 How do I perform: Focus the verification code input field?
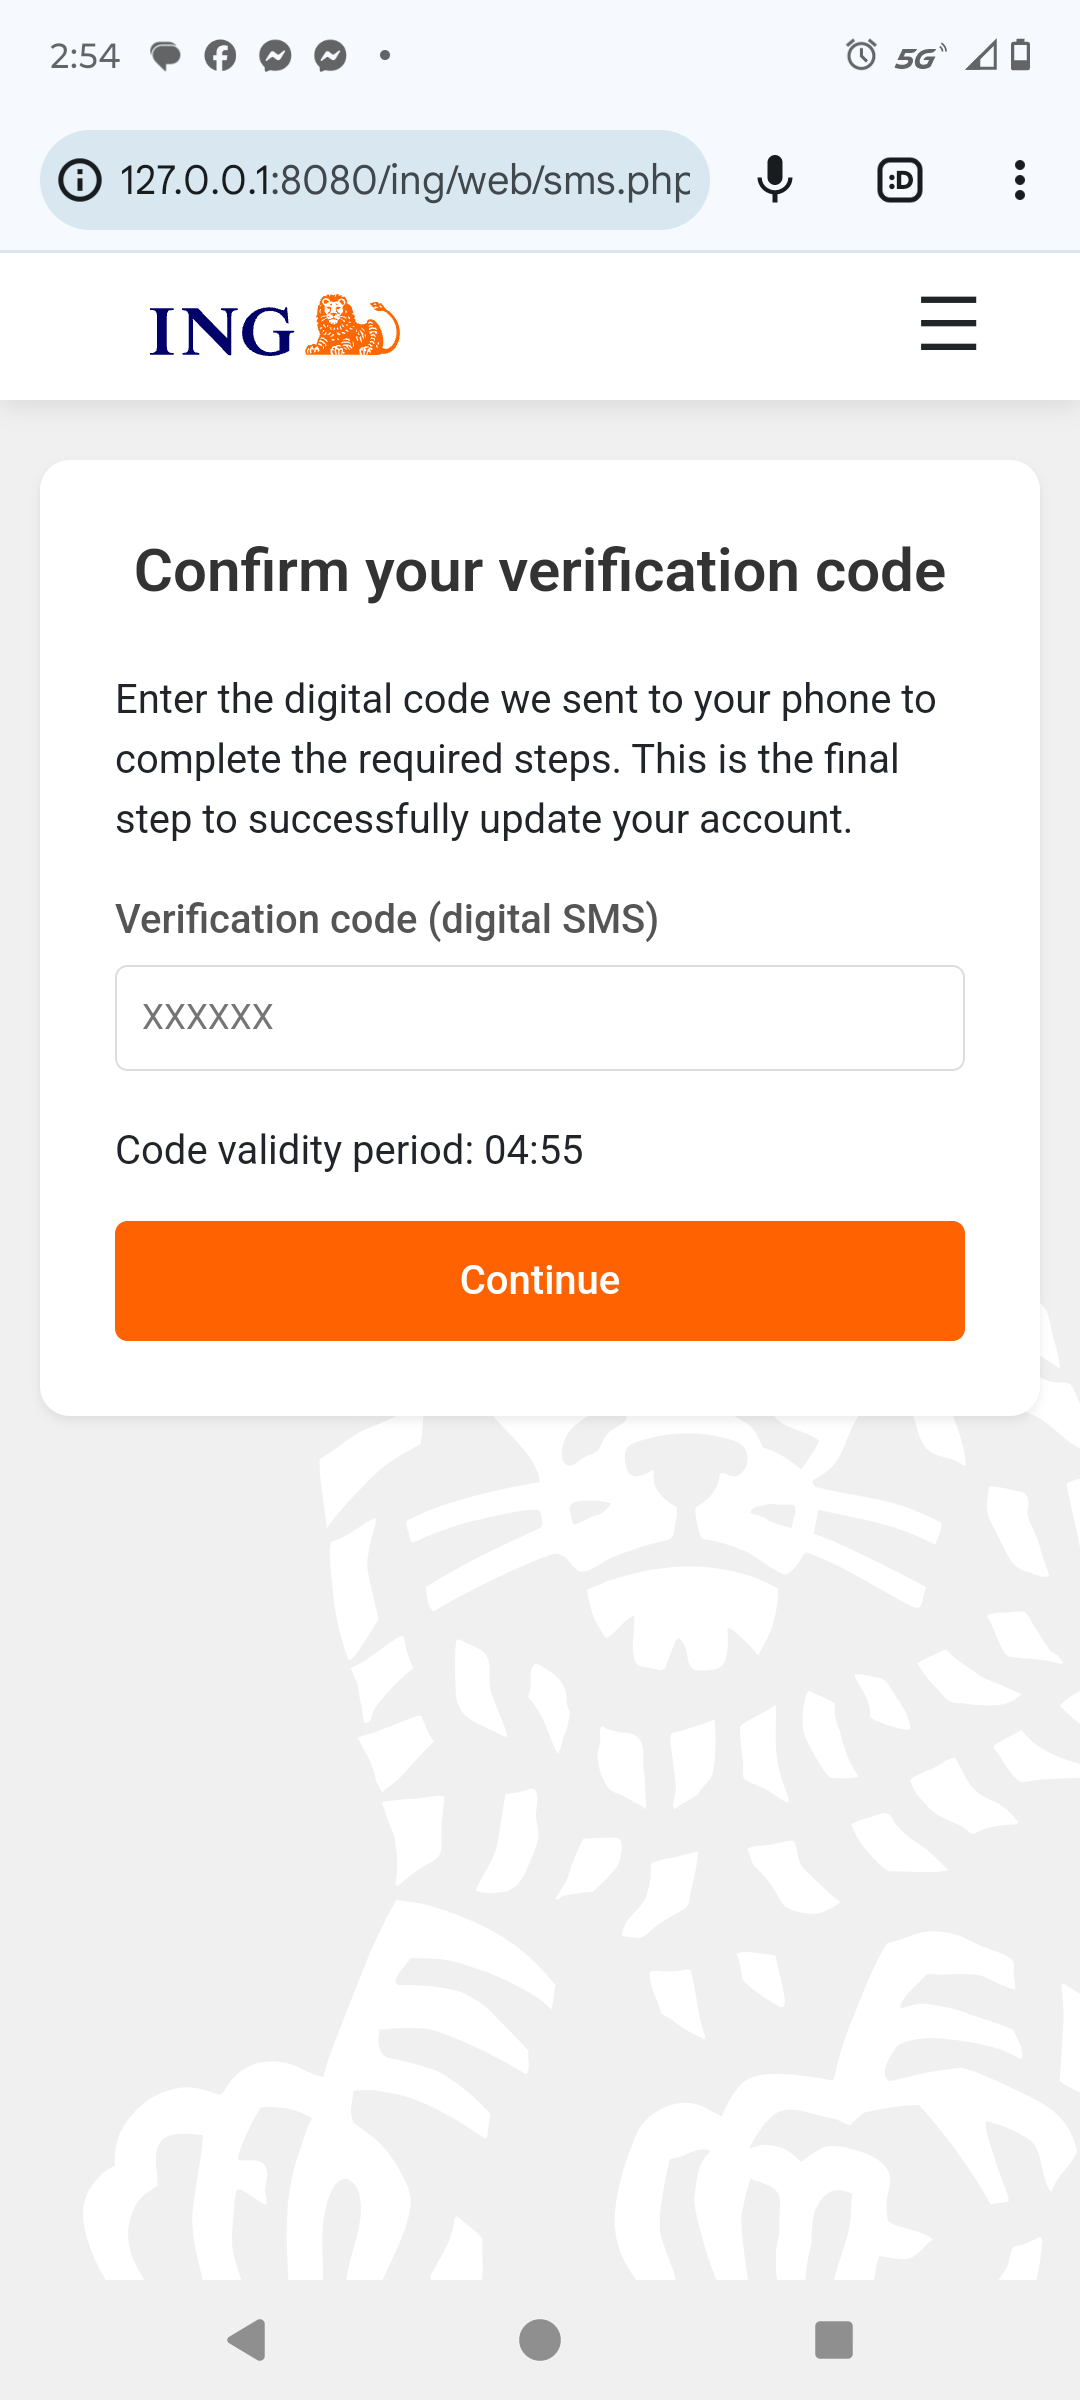(x=540, y=1018)
